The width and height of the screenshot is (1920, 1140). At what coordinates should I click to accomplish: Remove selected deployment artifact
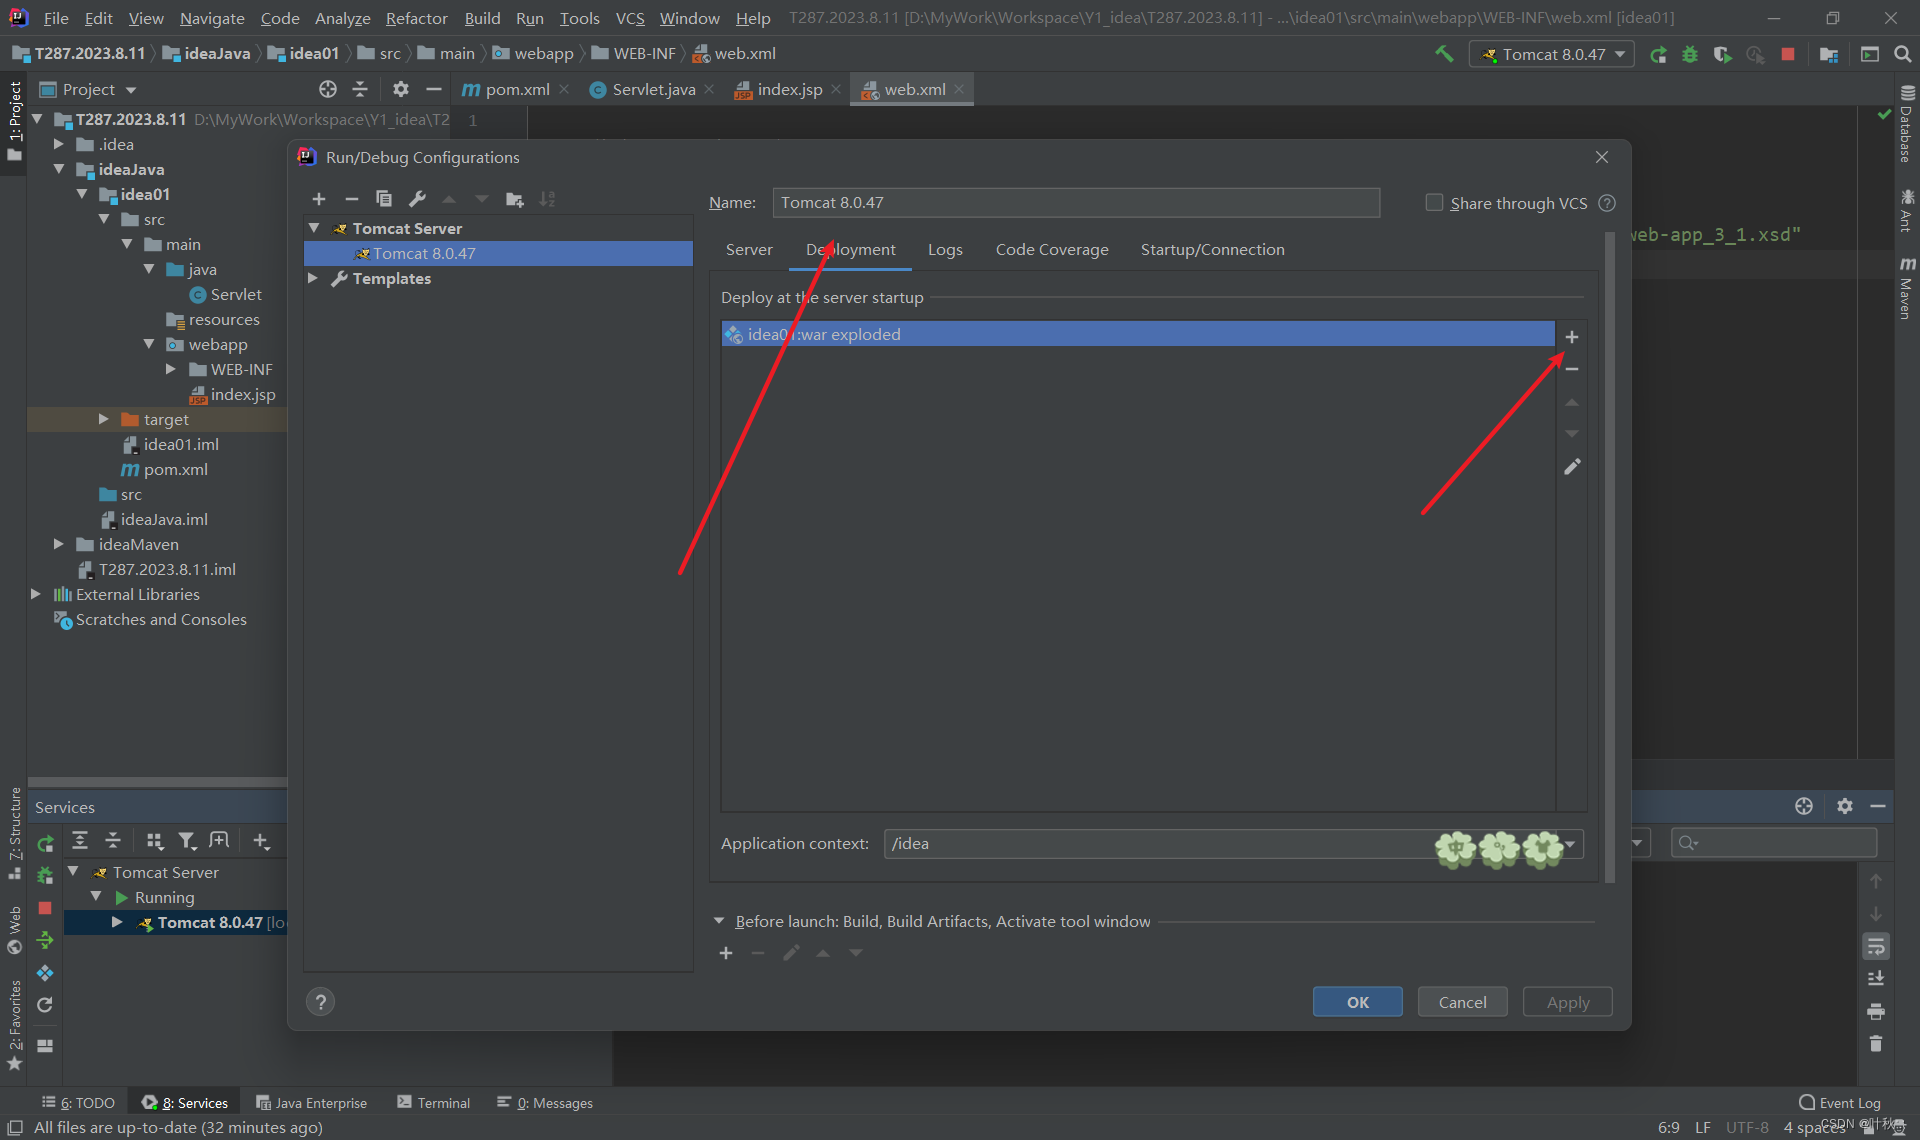click(1572, 369)
